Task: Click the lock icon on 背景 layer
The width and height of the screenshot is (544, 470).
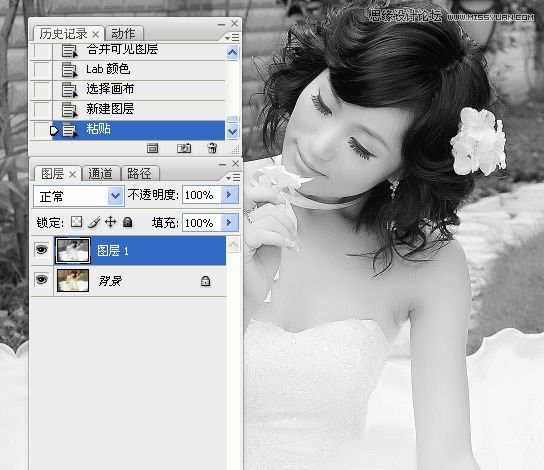Action: coord(205,281)
